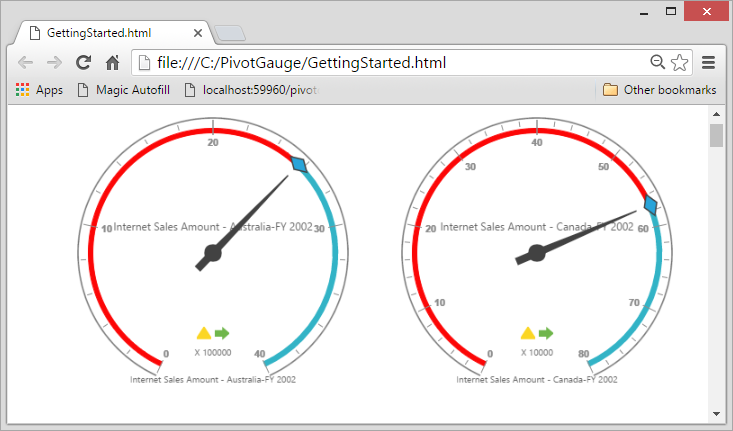
Task: Expand the Other bookmarks folder
Action: click(x=660, y=90)
